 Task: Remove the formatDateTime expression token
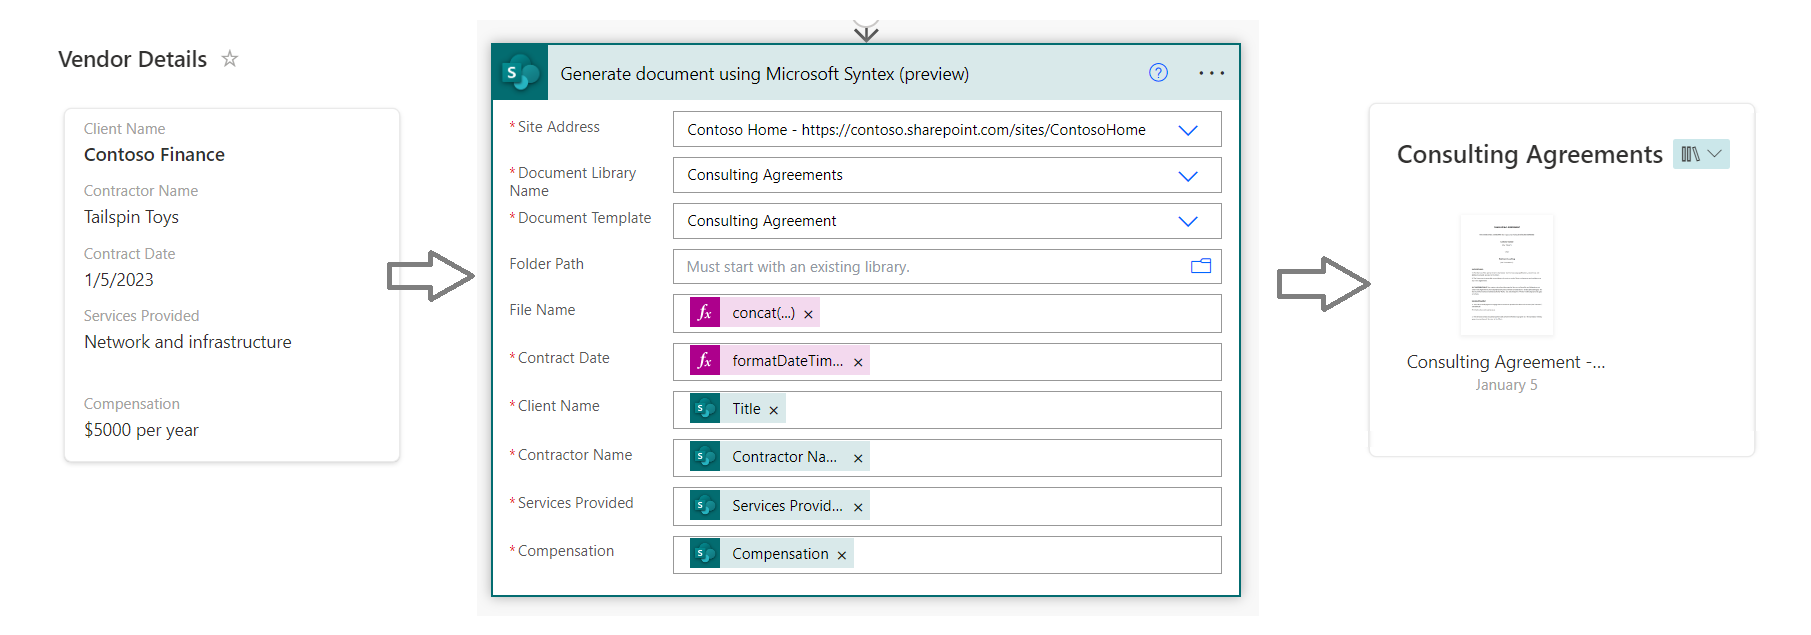pos(858,362)
